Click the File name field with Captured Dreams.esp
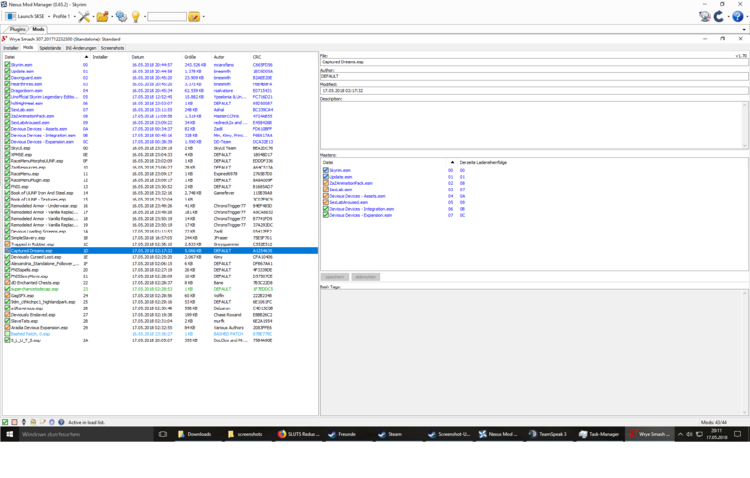Screen dimensions: 750x478 point(534,62)
